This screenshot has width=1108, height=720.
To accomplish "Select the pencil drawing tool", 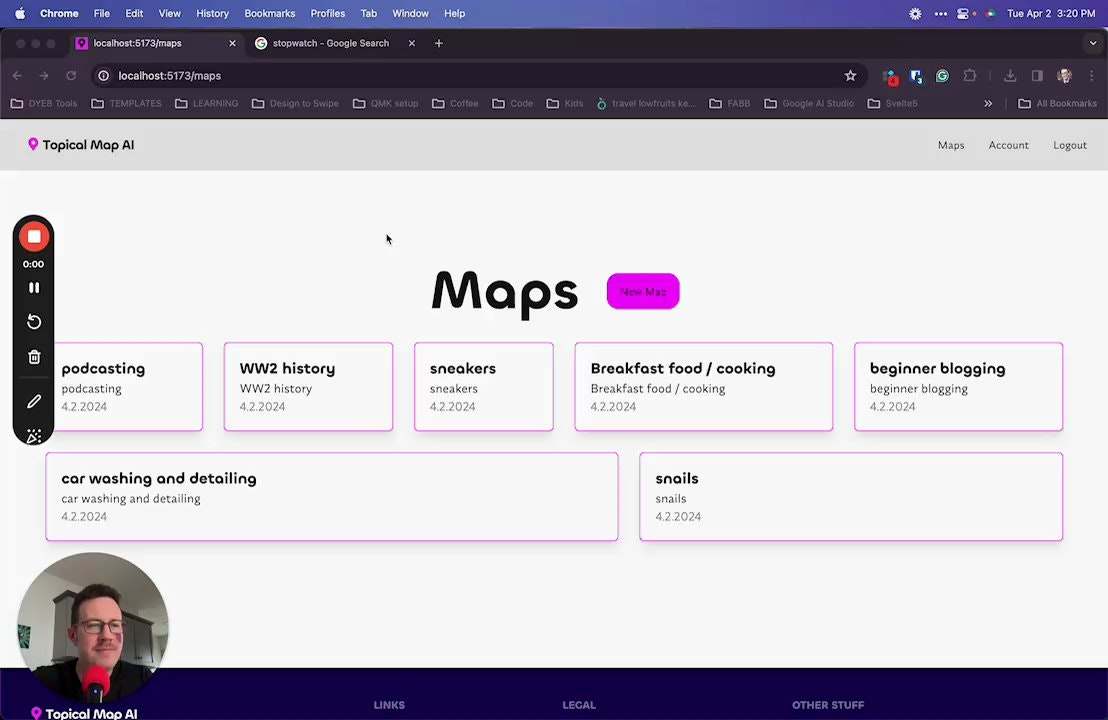I will coord(34,401).
